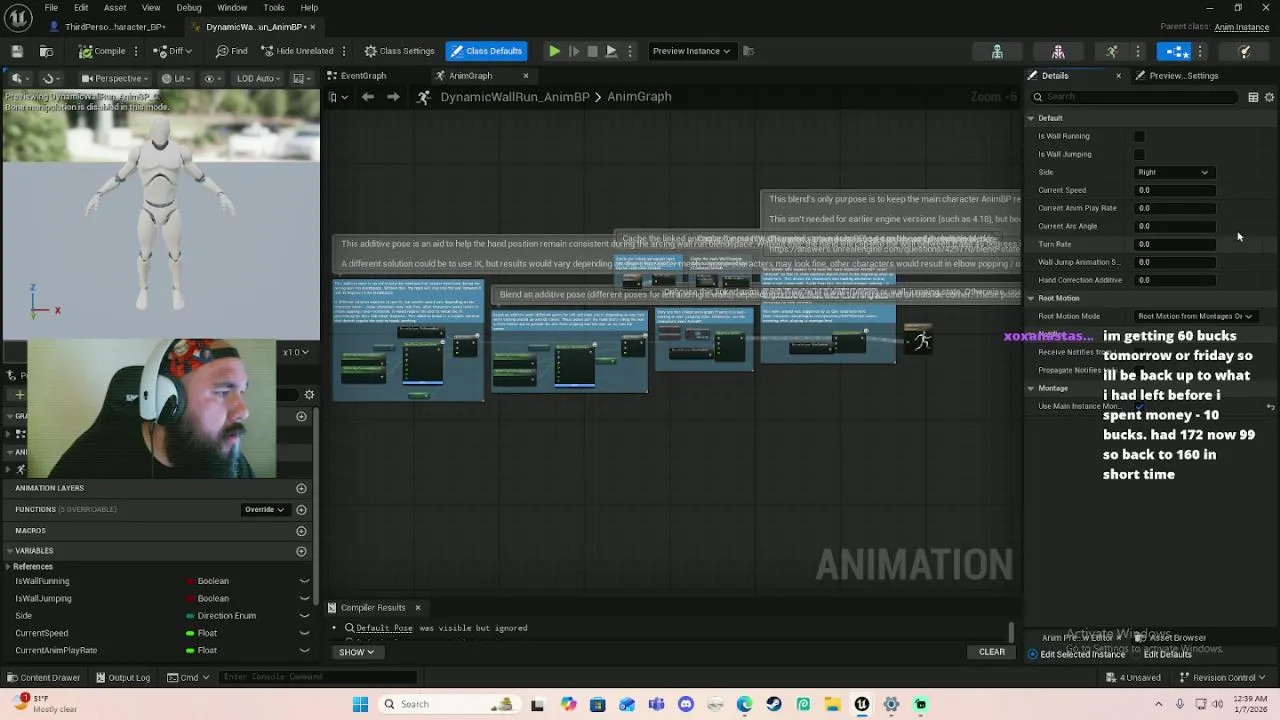Open Physics editor mode icon
Image resolution: width=1280 pixels, height=720 pixels.
tap(1245, 51)
